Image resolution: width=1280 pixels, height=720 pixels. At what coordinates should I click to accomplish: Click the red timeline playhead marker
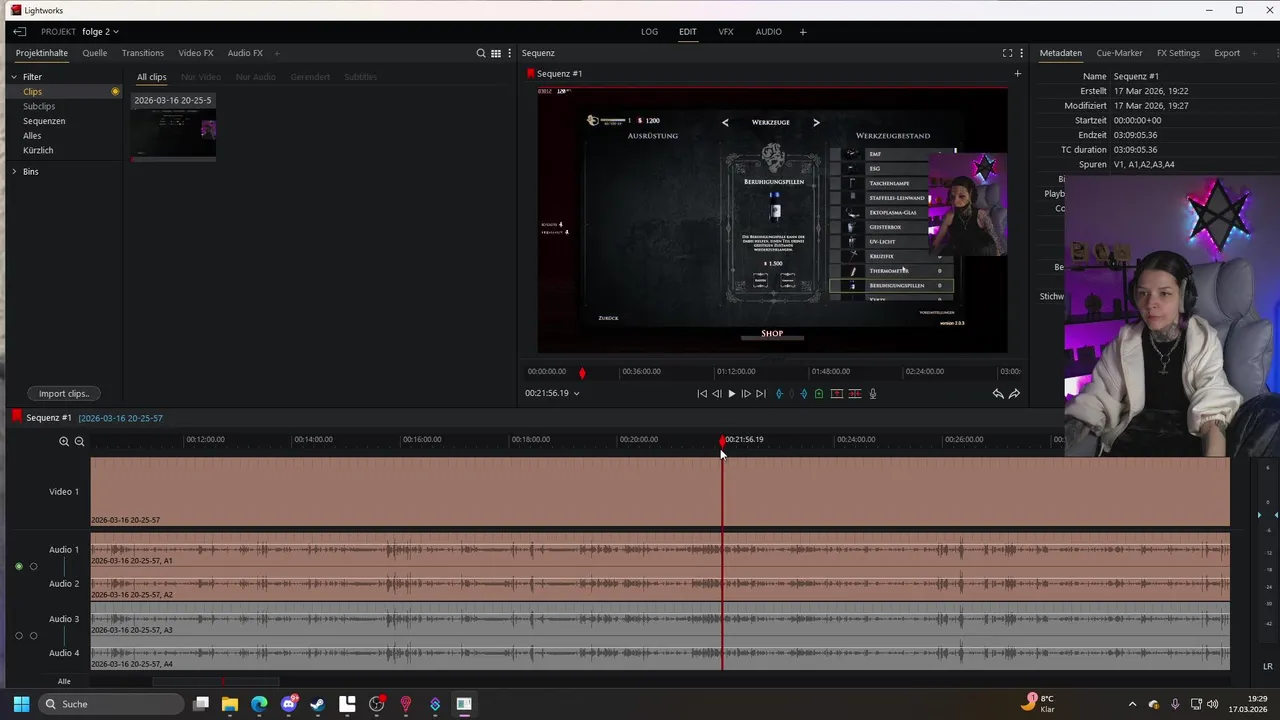tap(723, 440)
